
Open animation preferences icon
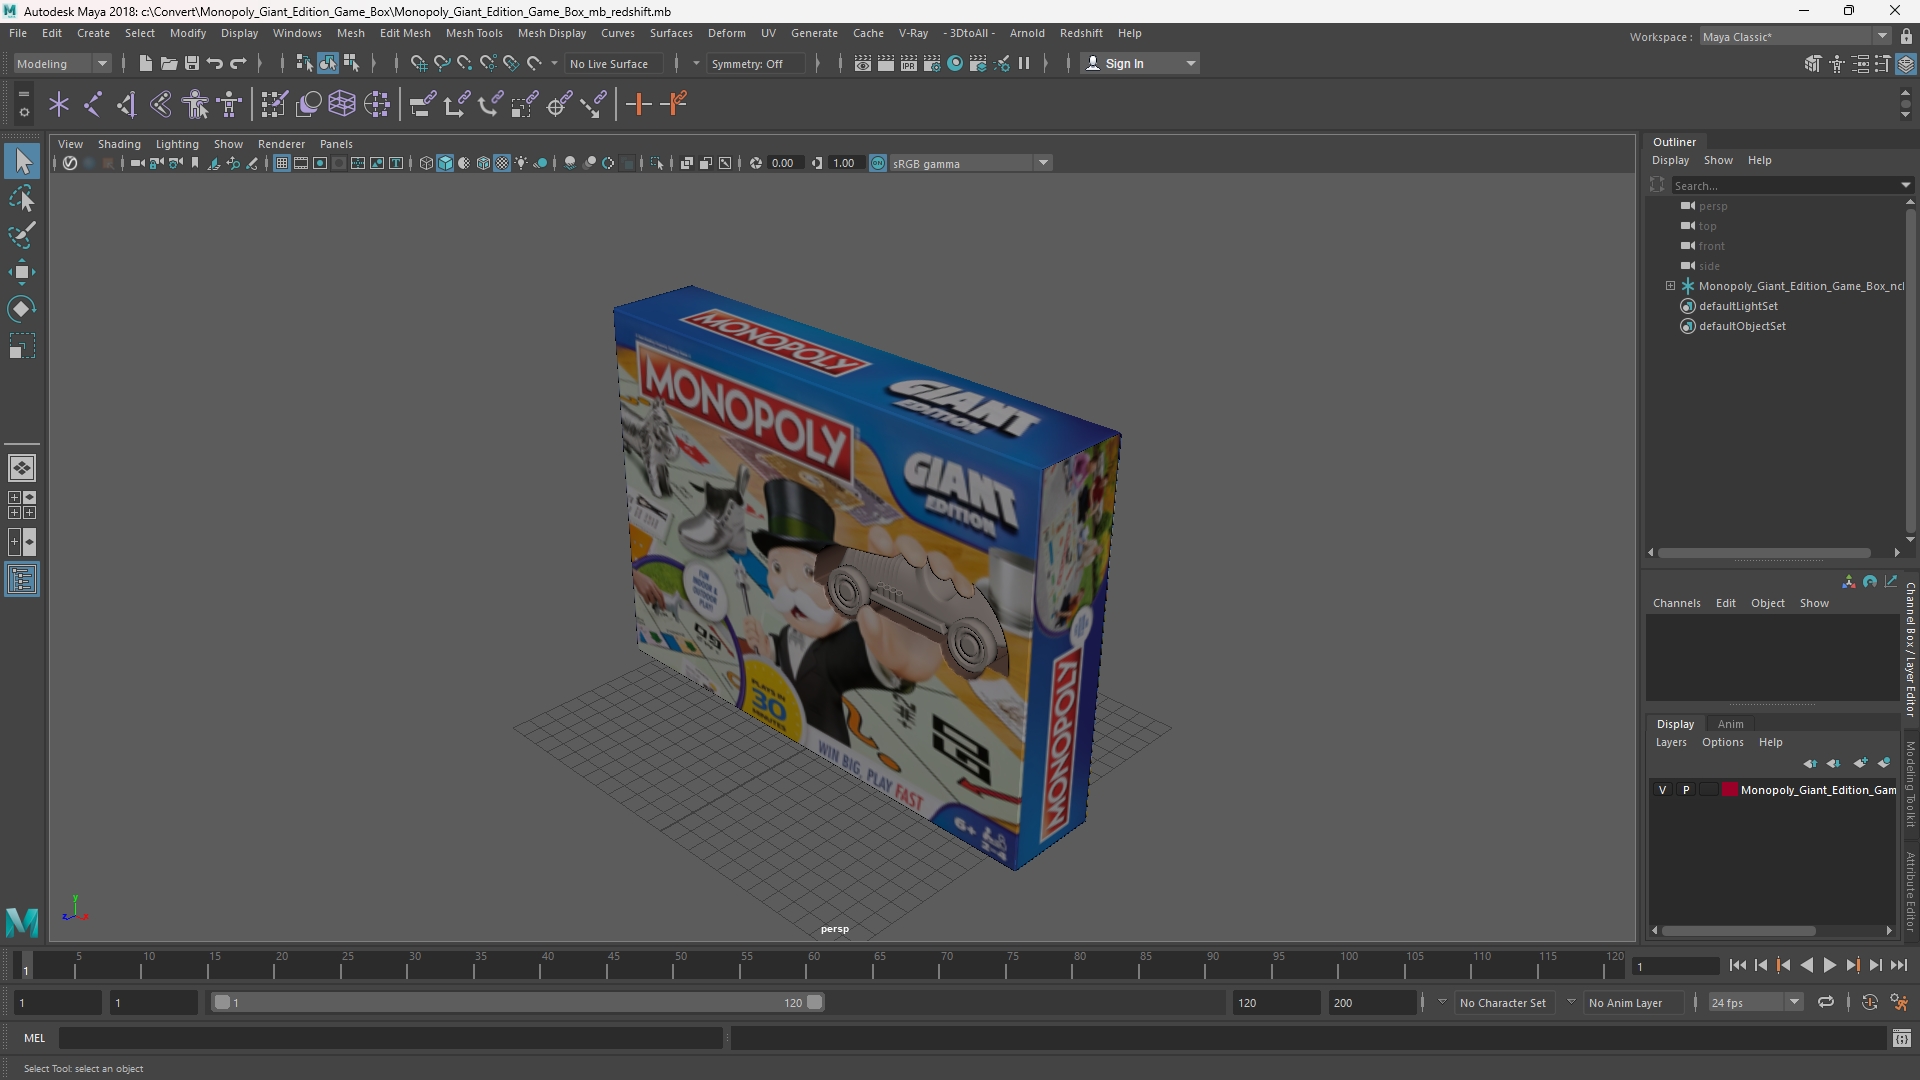pyautogui.click(x=1899, y=1002)
